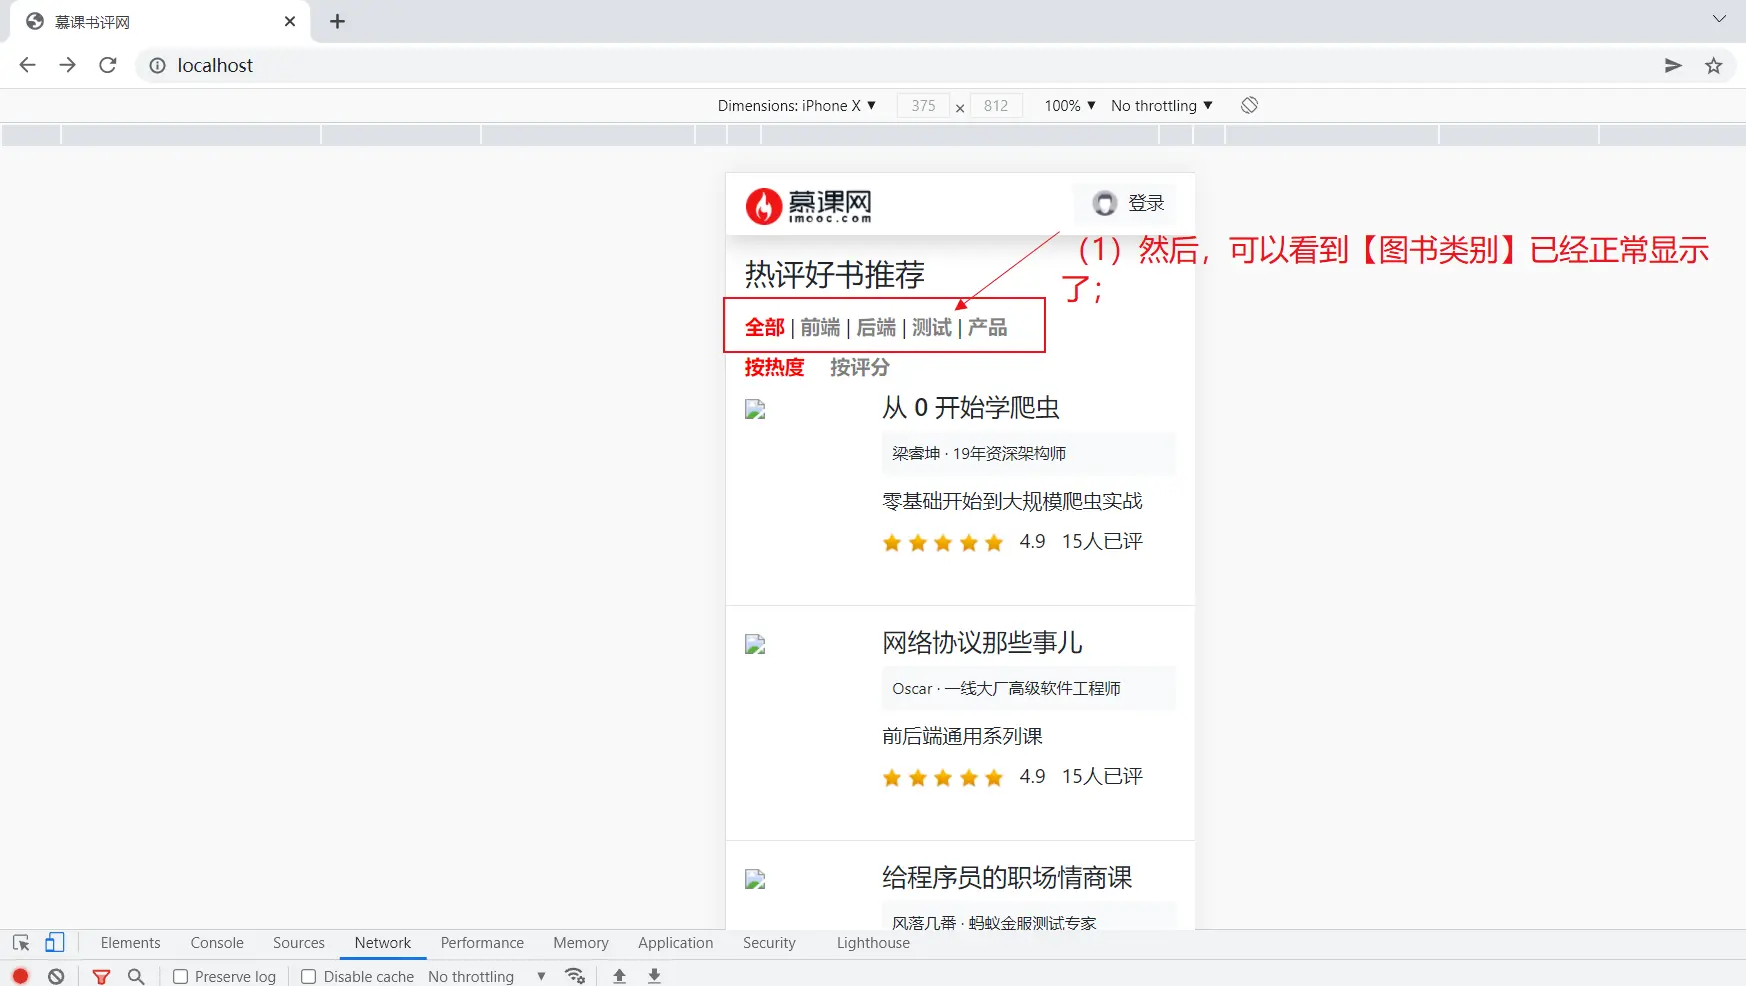Click the browser reload page icon
This screenshot has width=1746, height=986.
click(108, 65)
